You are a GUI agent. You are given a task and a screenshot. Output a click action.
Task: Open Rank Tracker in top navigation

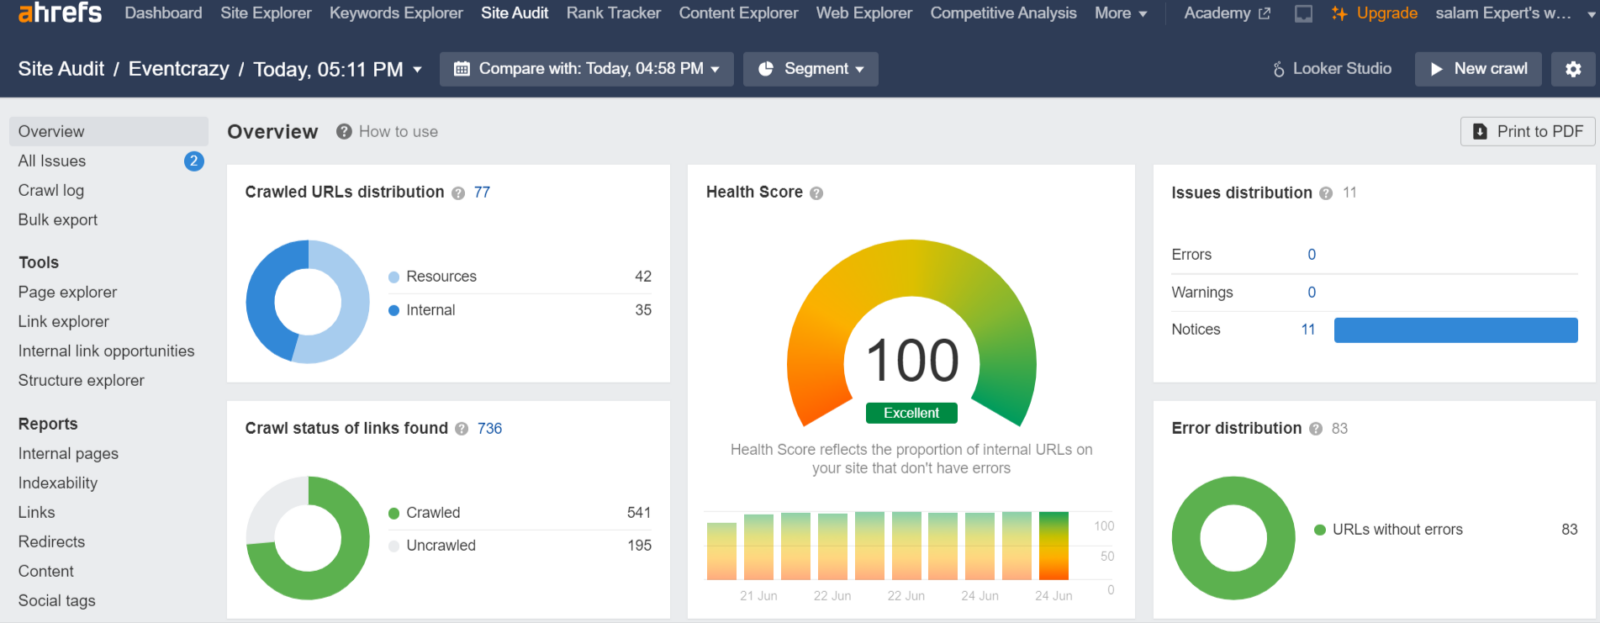pos(613,13)
